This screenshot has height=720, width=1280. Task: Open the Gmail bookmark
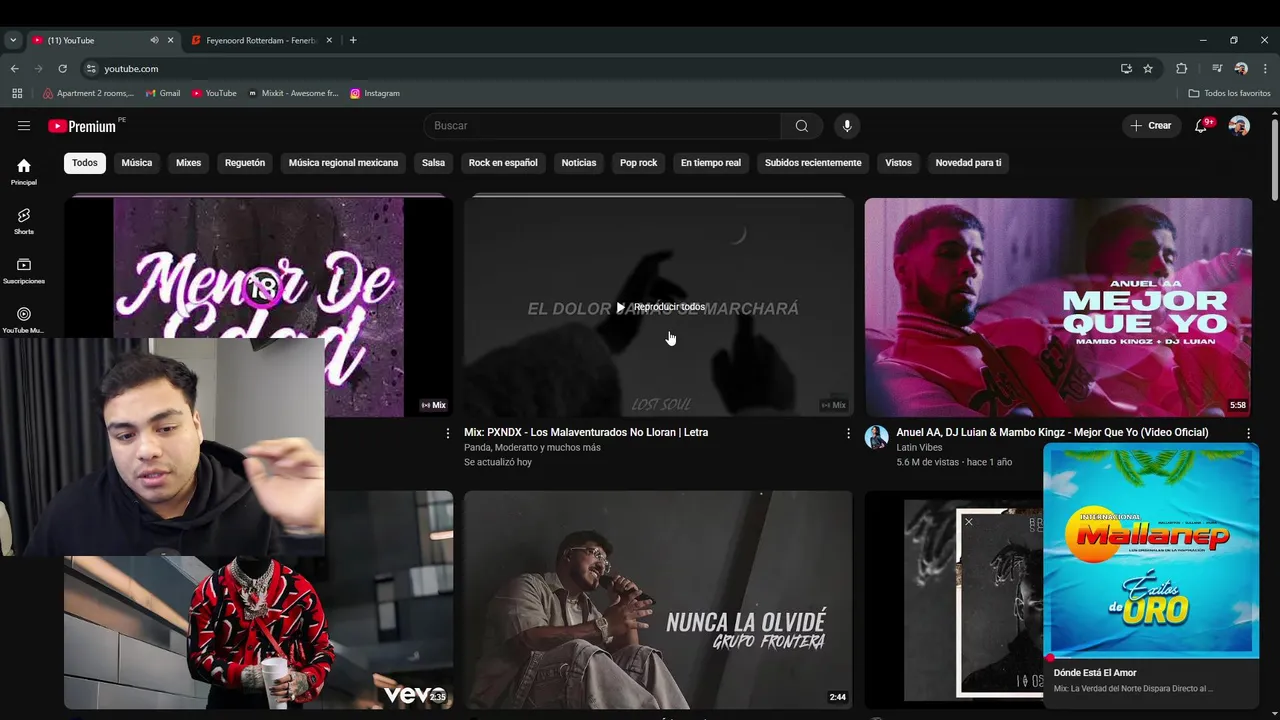163,93
